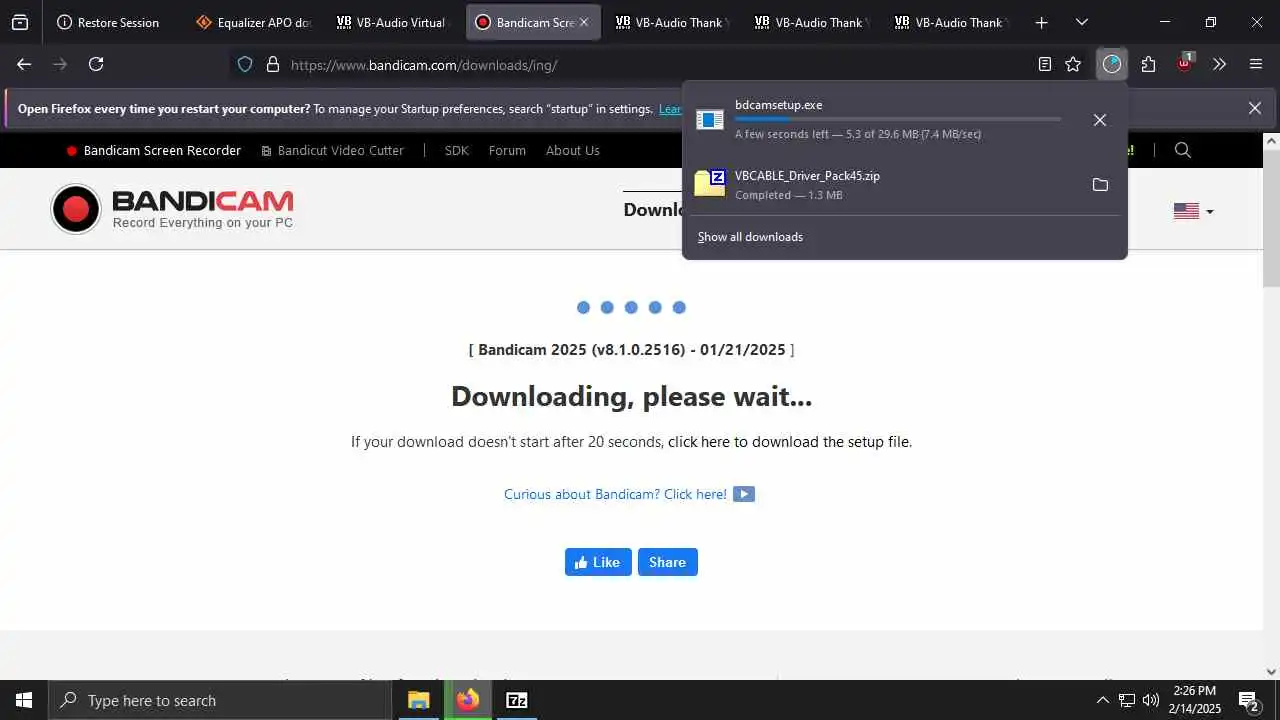1280x720 pixels.
Task: Open Bandicut Video Cutter nav item
Action: 332,151
